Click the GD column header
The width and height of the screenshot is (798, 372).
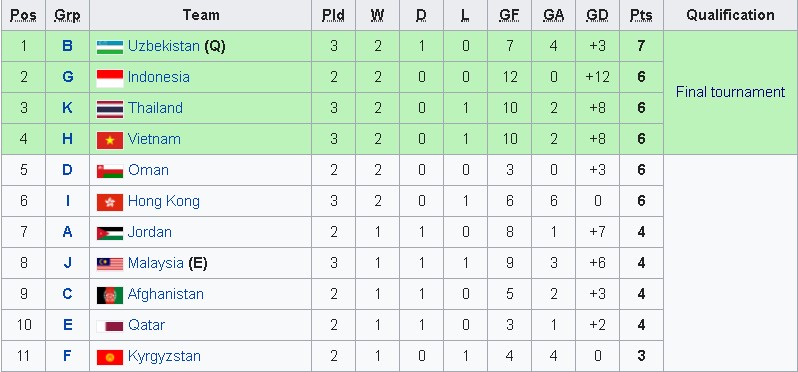click(597, 15)
